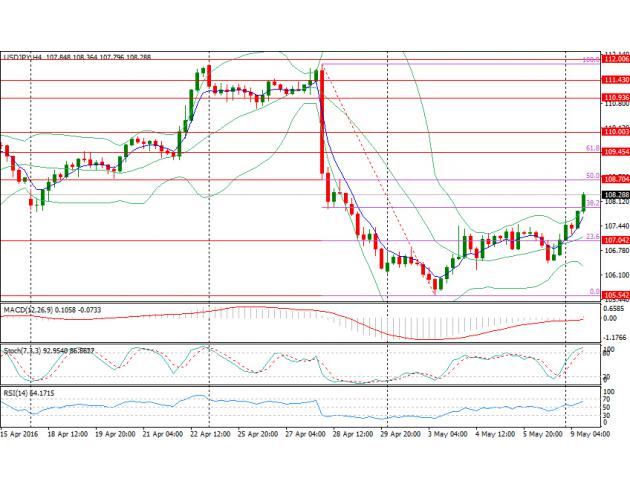
Task: Click the 111.430 red price tag
Action: pos(613,79)
